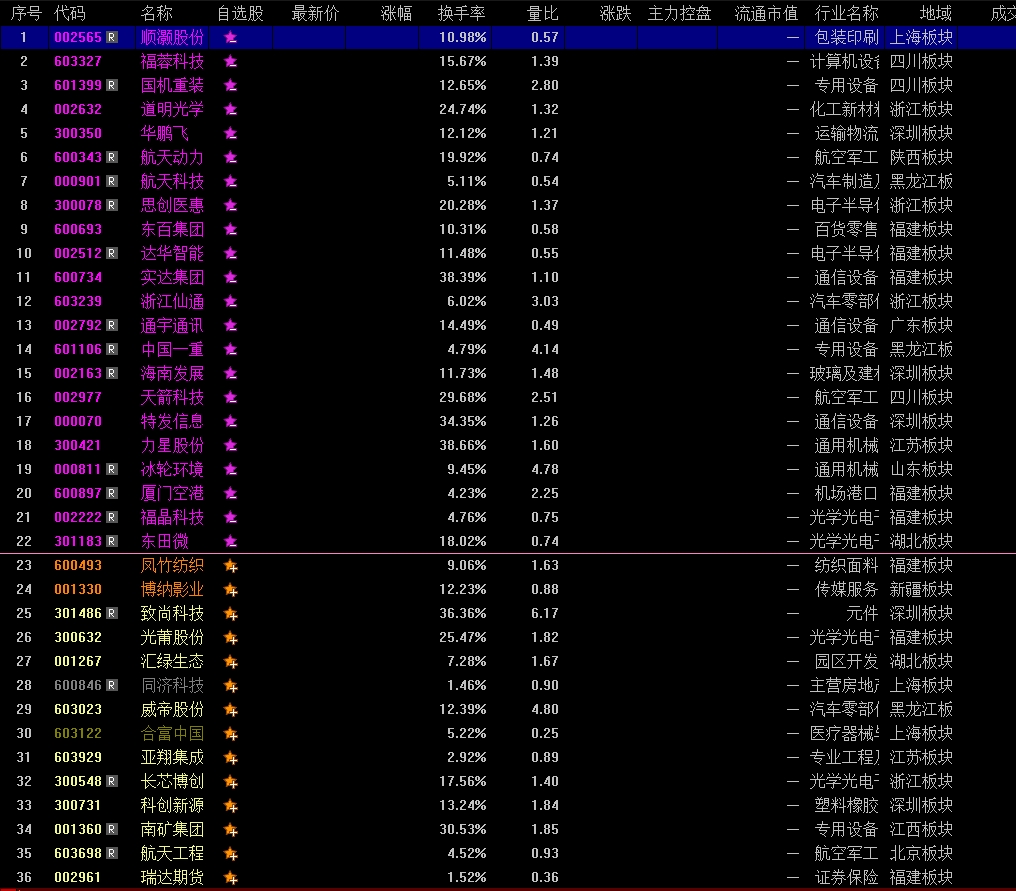This screenshot has width=1016, height=891.
Task: Select stock code 603327
Action: click(x=78, y=62)
